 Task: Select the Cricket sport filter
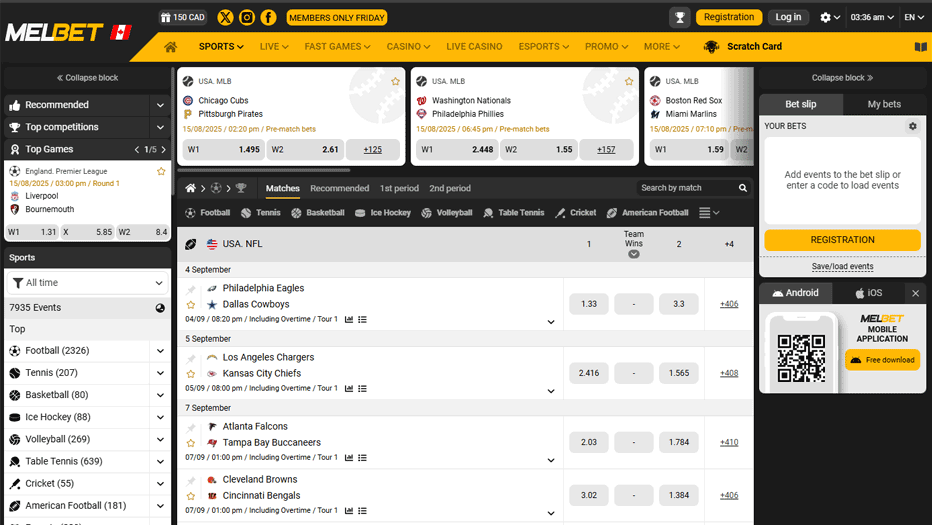(x=575, y=213)
